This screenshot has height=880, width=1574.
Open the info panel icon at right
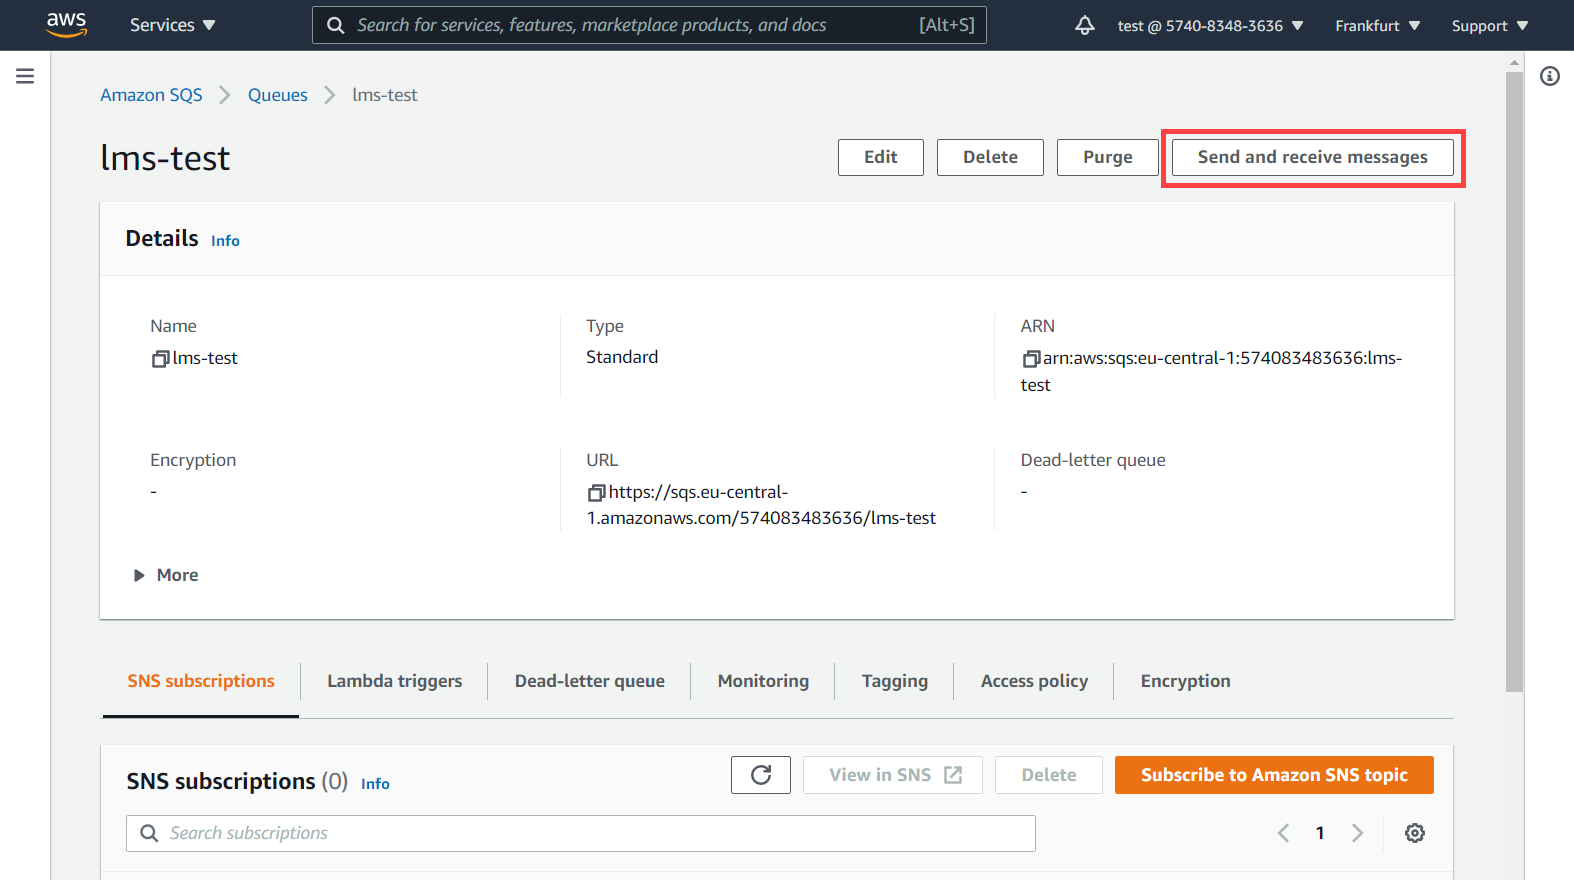(x=1550, y=76)
